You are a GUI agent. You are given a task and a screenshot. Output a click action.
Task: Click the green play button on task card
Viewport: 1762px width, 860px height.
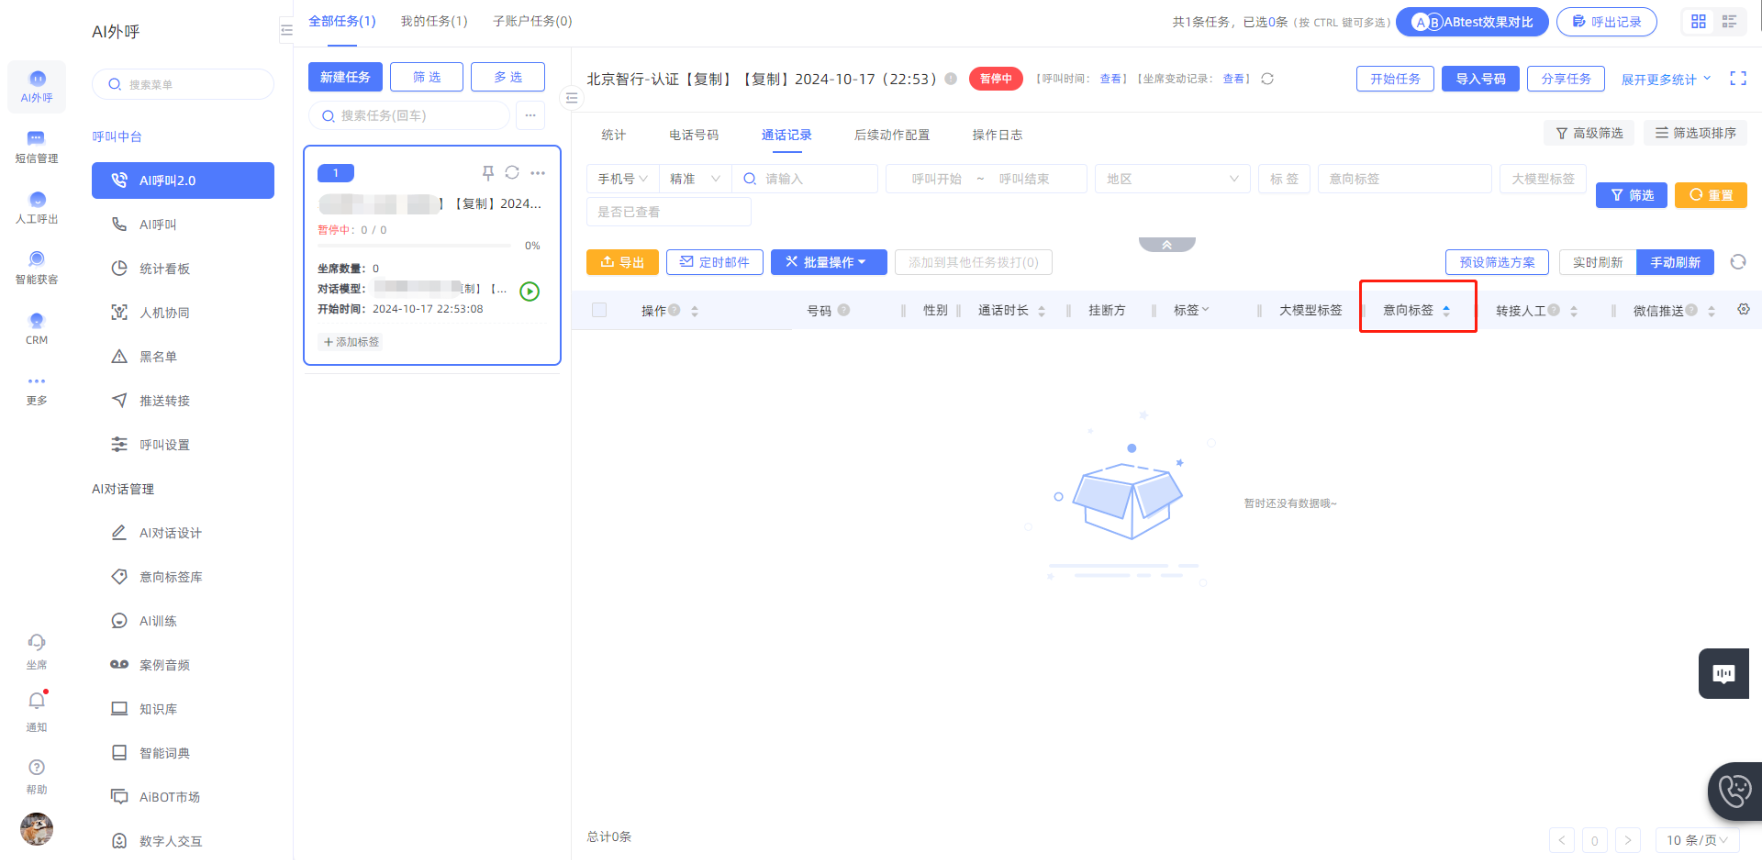530,291
